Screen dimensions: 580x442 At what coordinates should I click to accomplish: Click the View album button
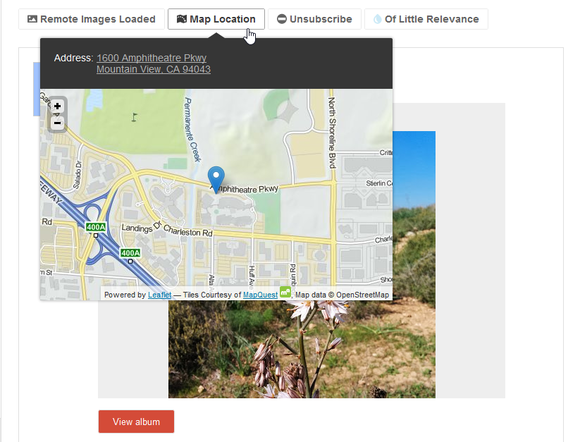pos(136,422)
